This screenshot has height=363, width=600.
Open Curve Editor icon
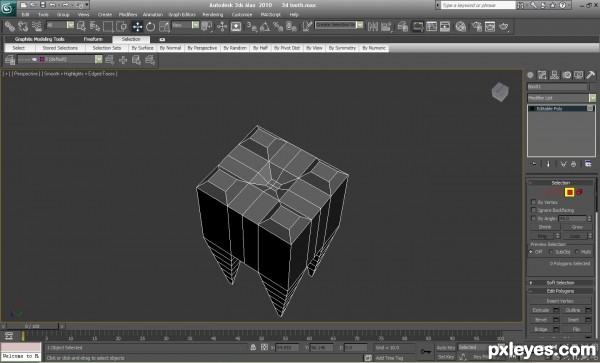click(431, 26)
